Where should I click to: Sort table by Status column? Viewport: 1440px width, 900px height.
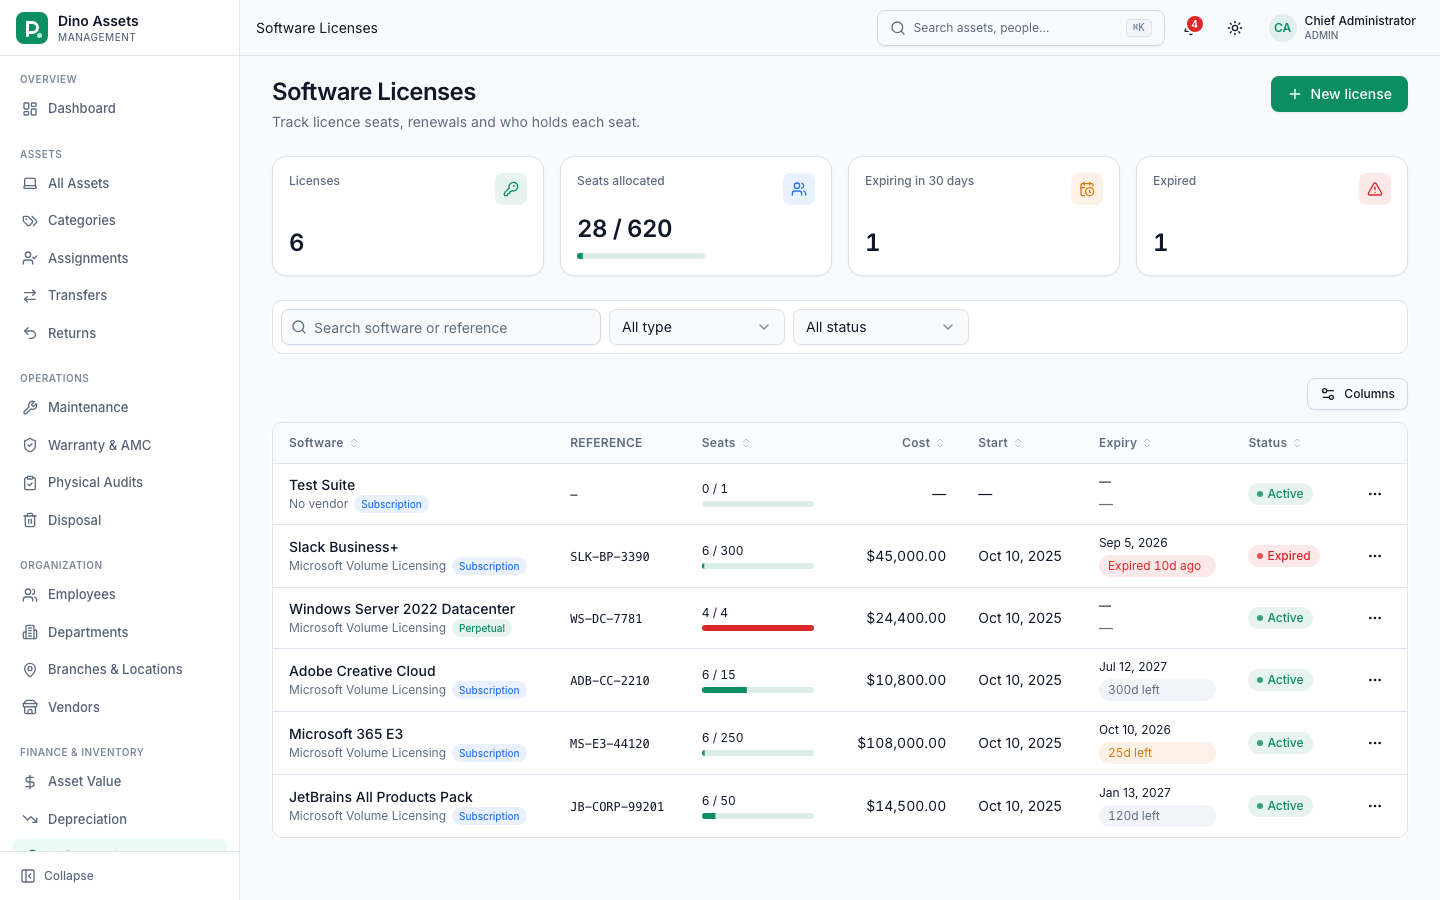tap(1275, 443)
